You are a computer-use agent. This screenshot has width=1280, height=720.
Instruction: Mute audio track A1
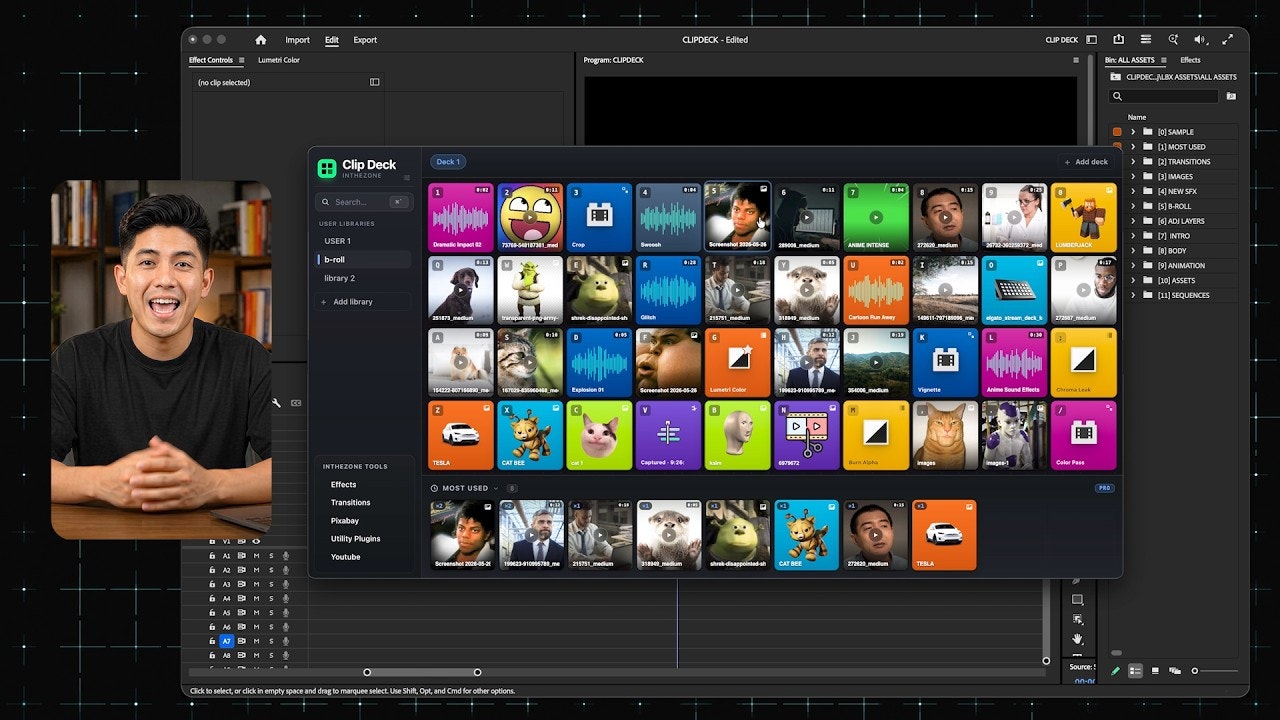click(256, 555)
